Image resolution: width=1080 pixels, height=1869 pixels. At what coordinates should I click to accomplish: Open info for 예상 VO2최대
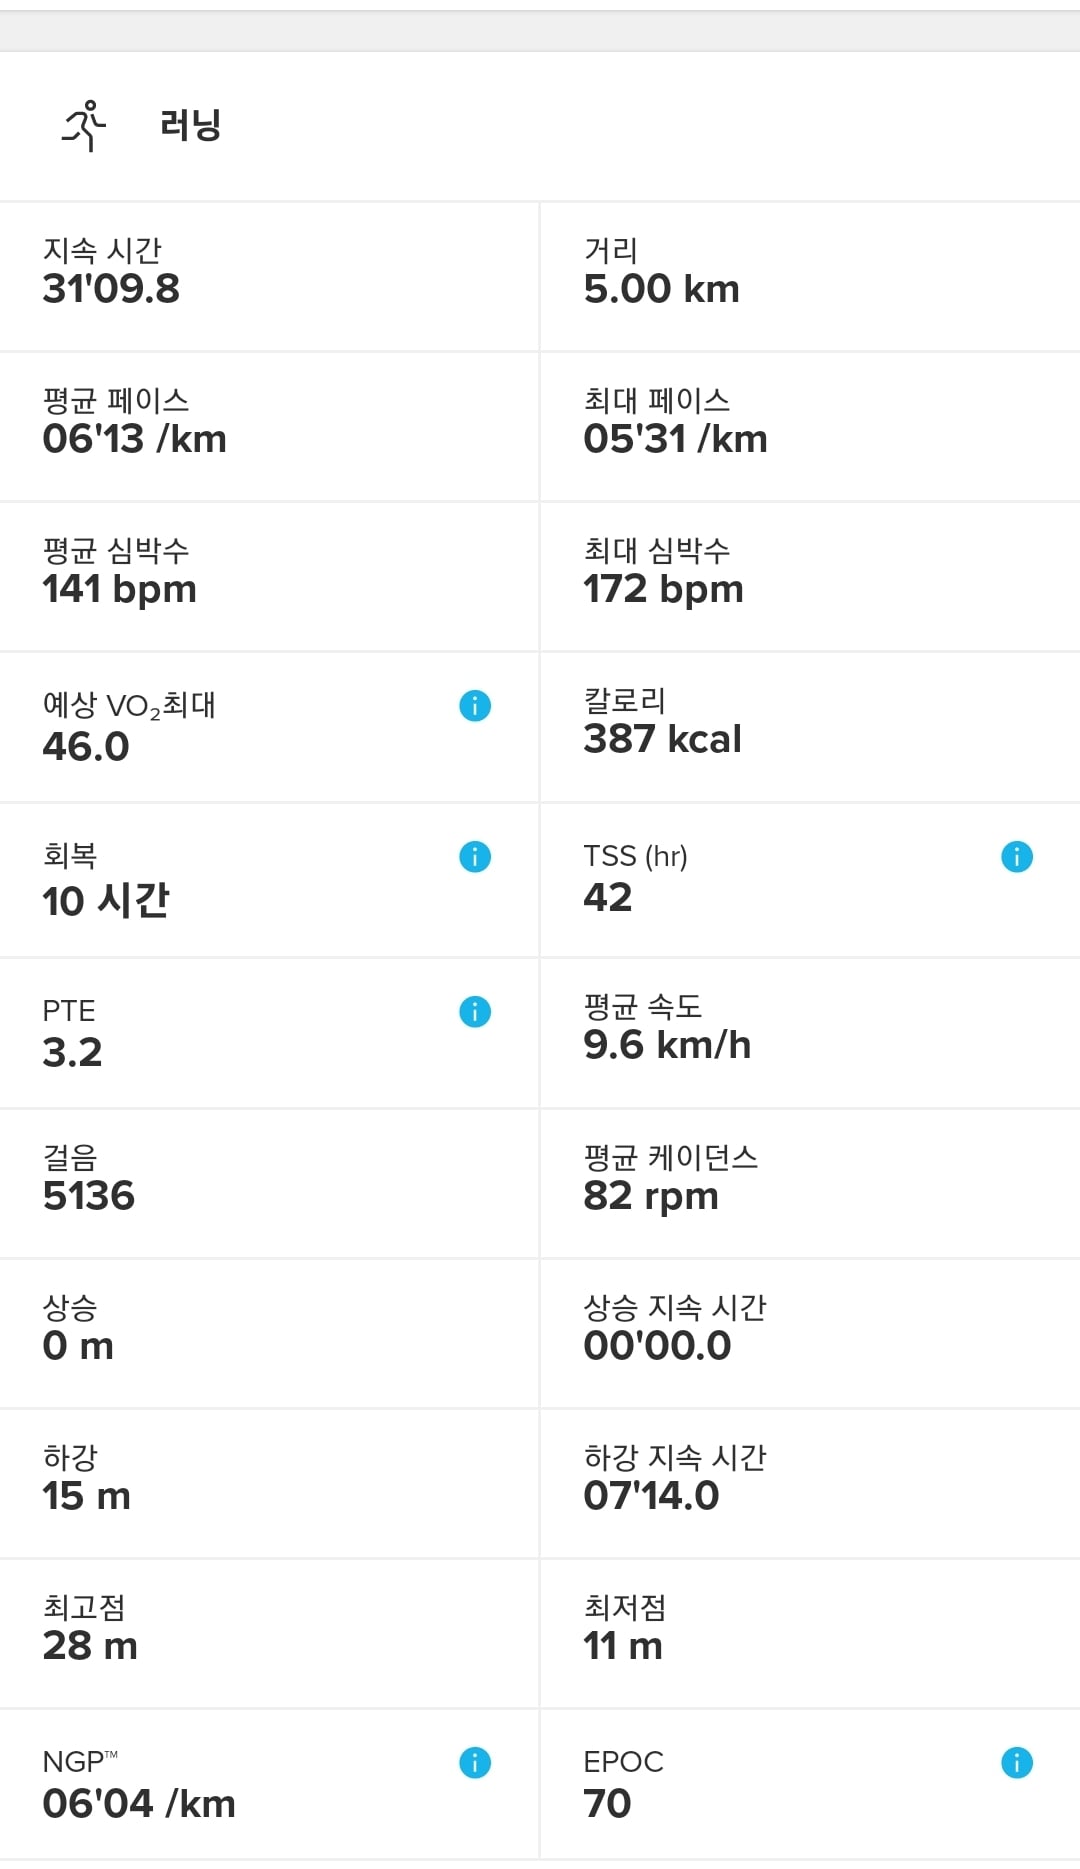coord(475,706)
